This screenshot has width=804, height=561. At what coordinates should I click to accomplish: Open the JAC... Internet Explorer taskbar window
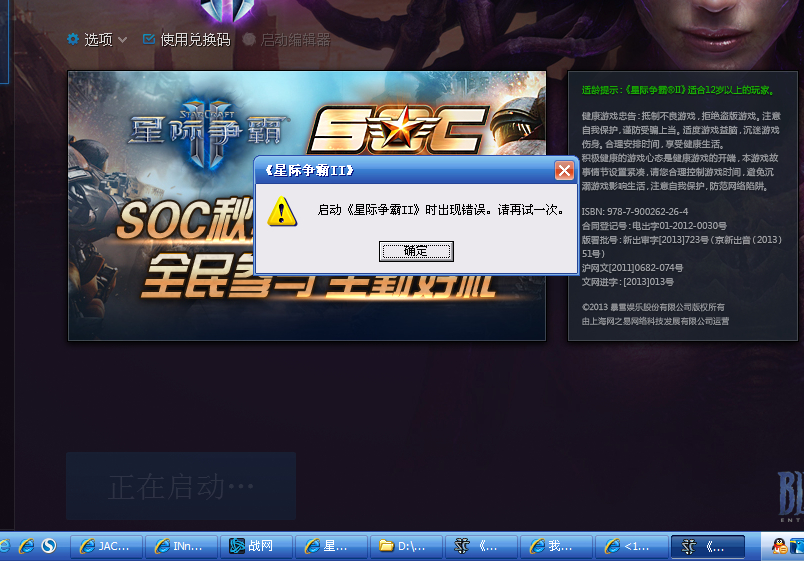coord(107,547)
